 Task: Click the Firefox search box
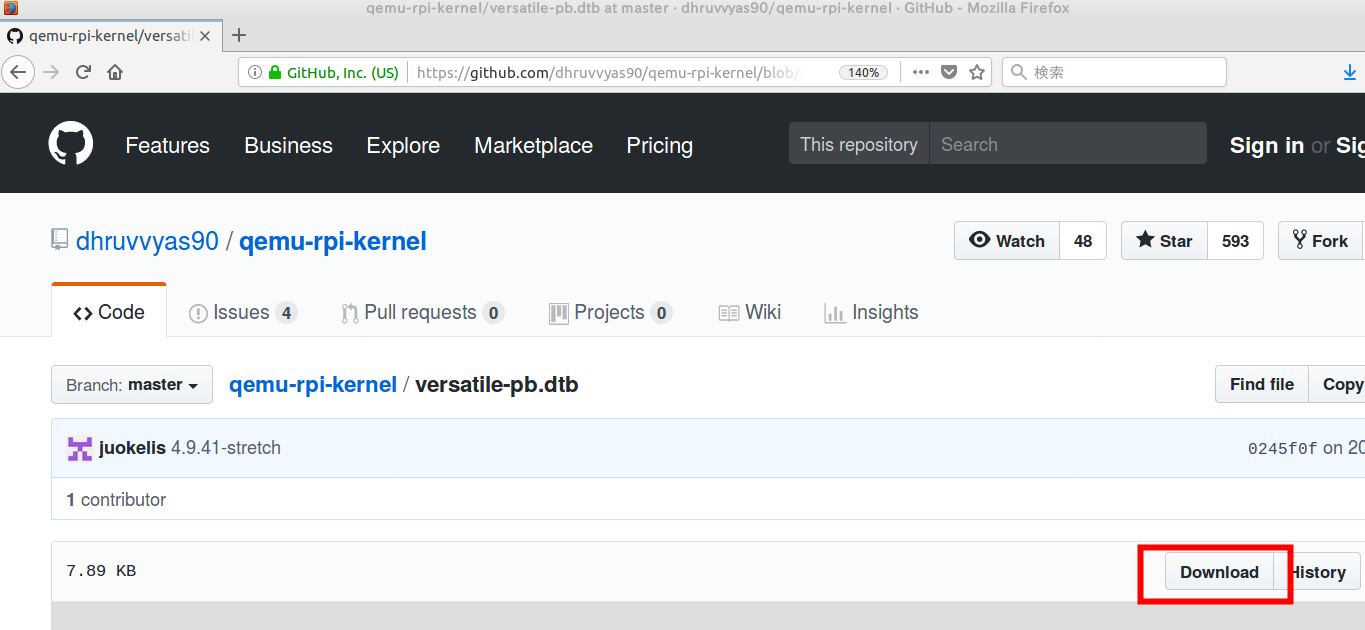[1114, 72]
